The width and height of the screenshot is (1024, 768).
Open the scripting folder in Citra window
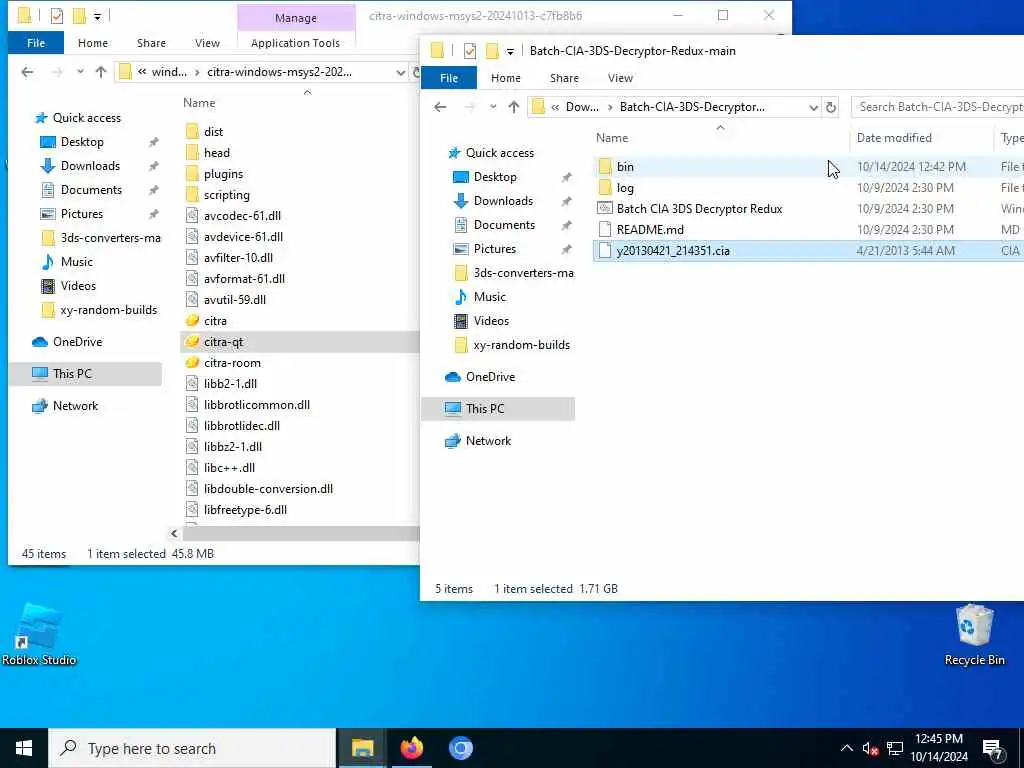(x=226, y=195)
